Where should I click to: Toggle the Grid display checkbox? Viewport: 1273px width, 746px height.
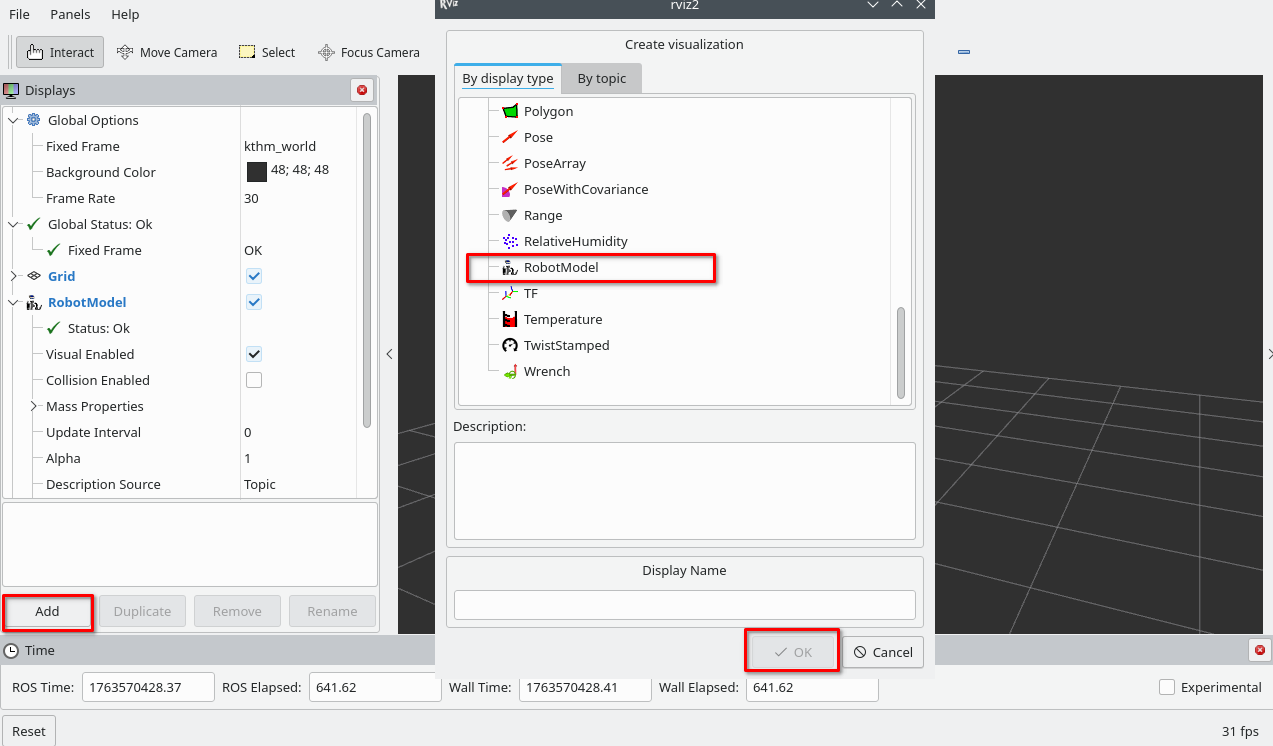(x=254, y=276)
